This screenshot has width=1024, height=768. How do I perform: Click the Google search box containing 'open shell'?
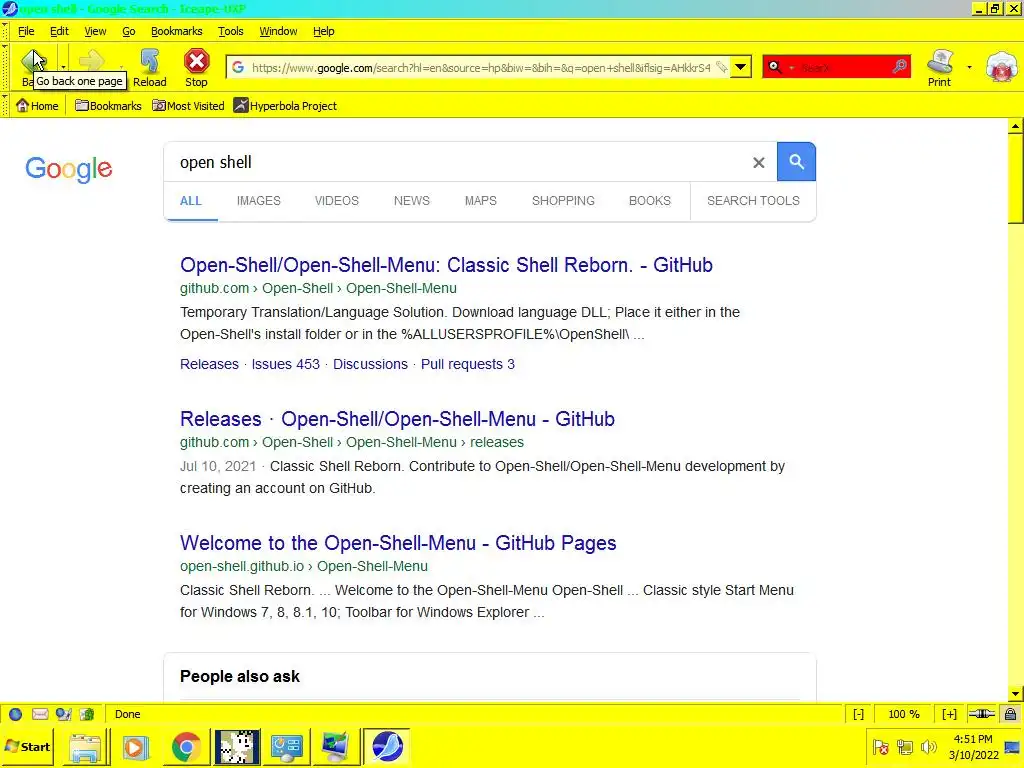click(x=457, y=162)
